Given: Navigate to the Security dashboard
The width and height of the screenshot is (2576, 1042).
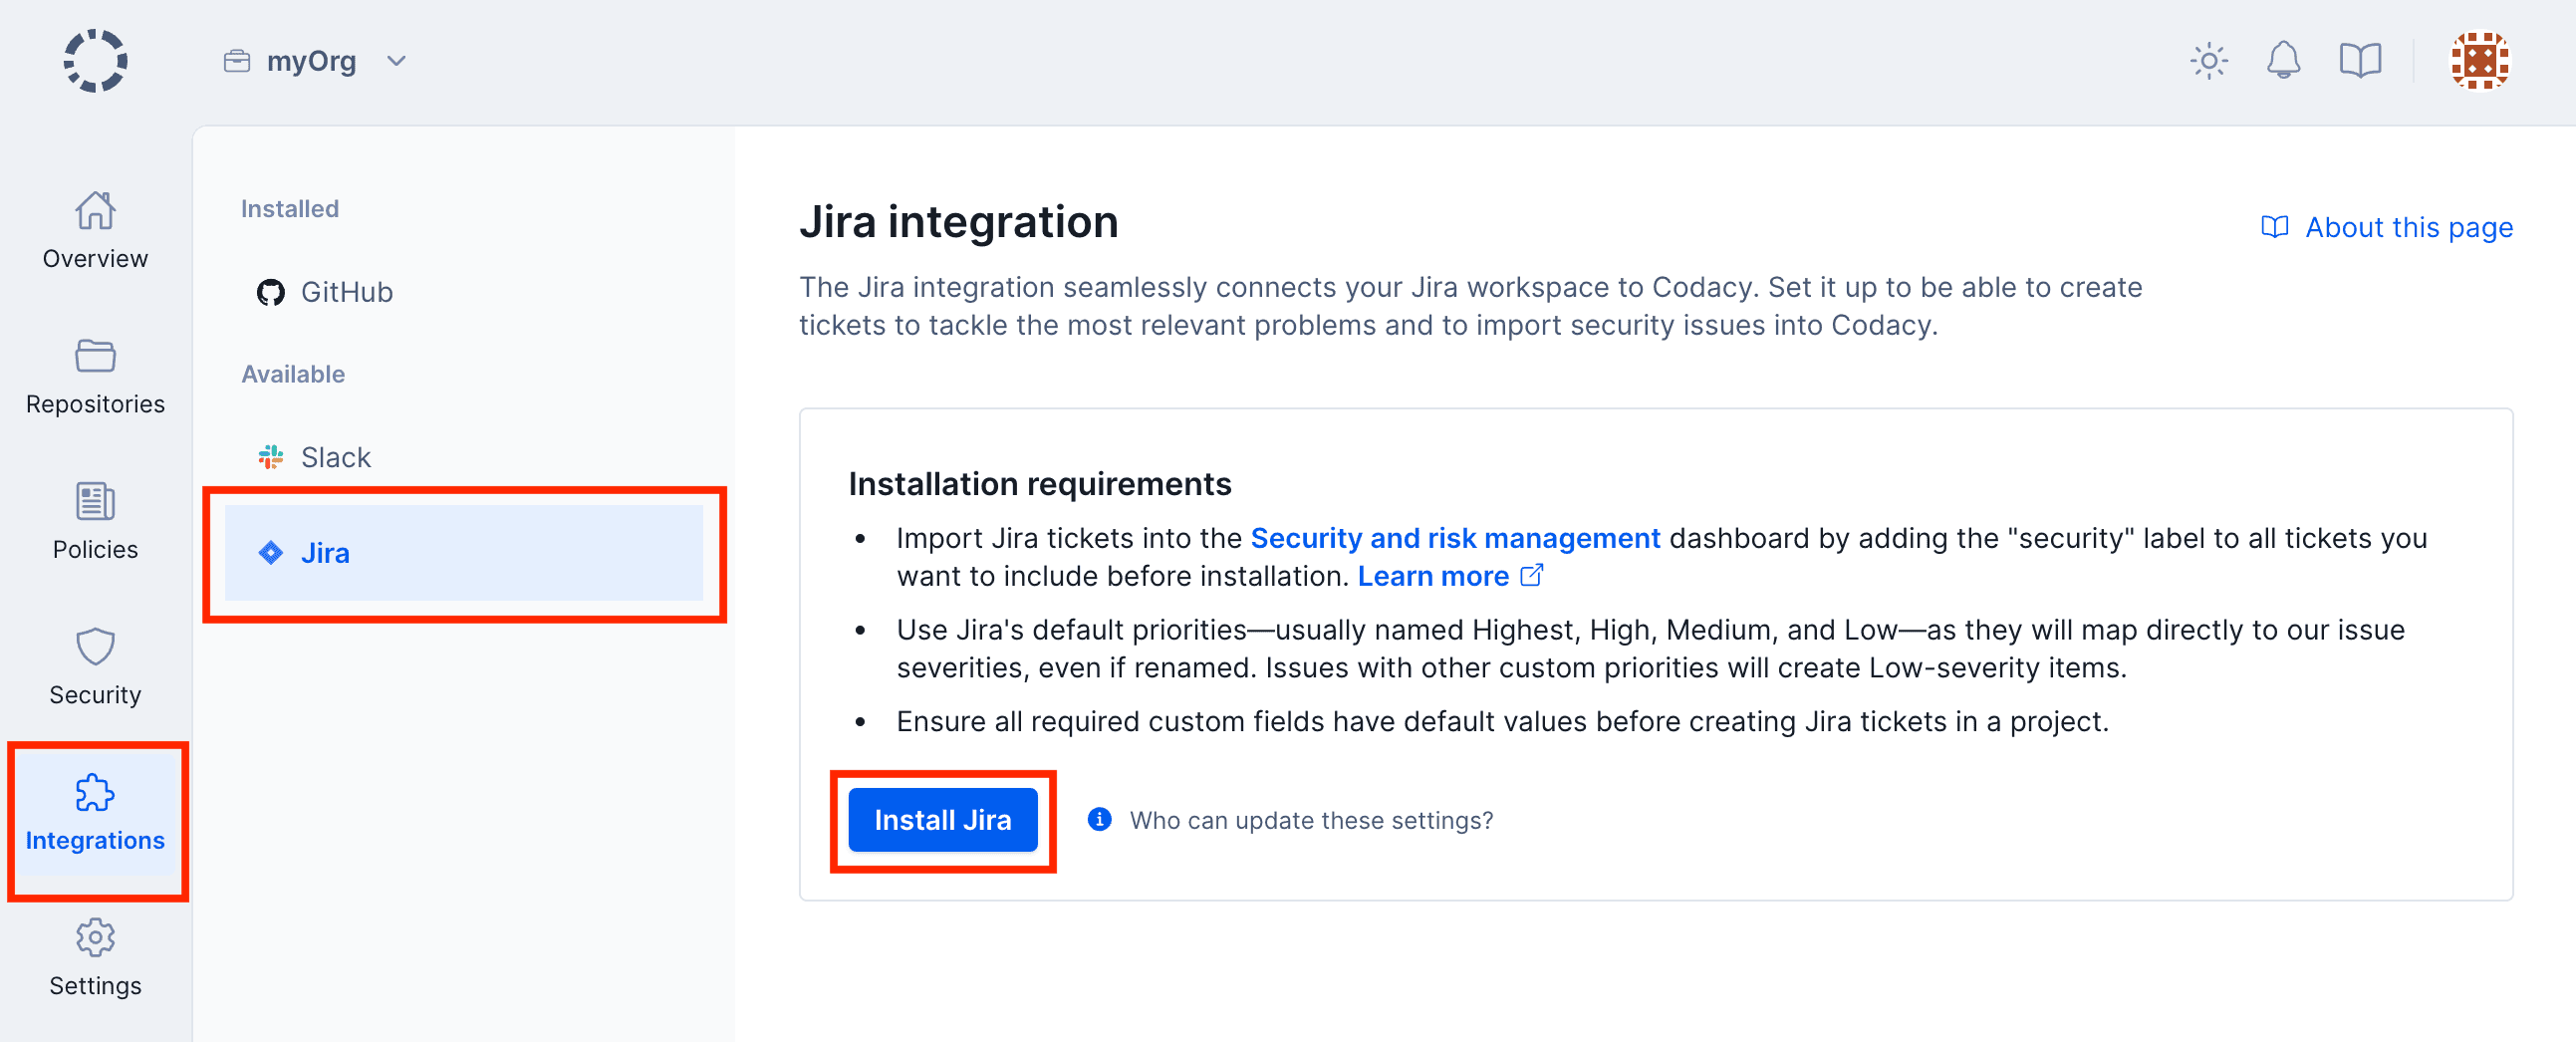Looking at the screenshot, I should click(95, 668).
